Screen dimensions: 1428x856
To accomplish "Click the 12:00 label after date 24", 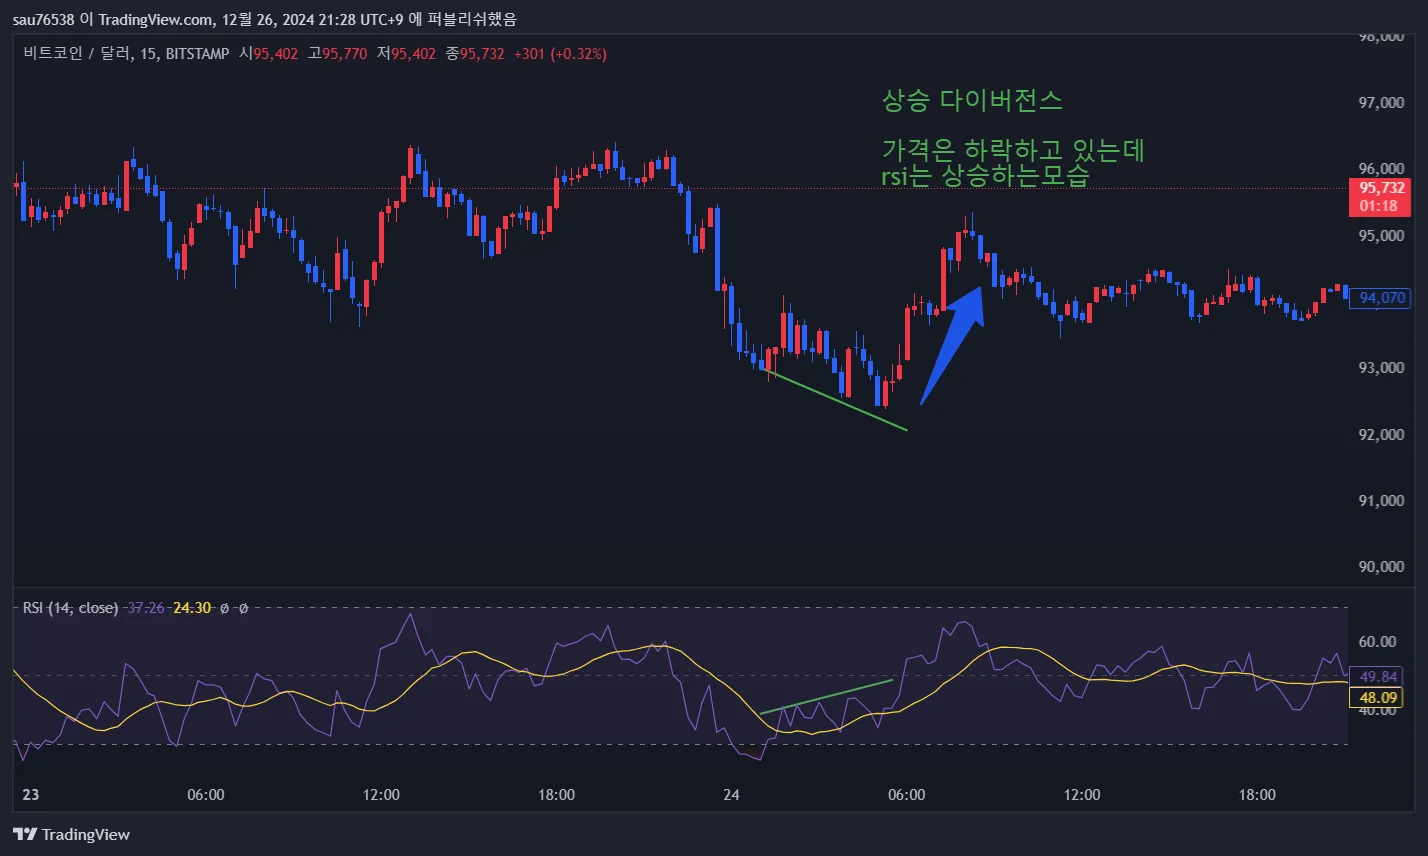I will [x=1083, y=795].
